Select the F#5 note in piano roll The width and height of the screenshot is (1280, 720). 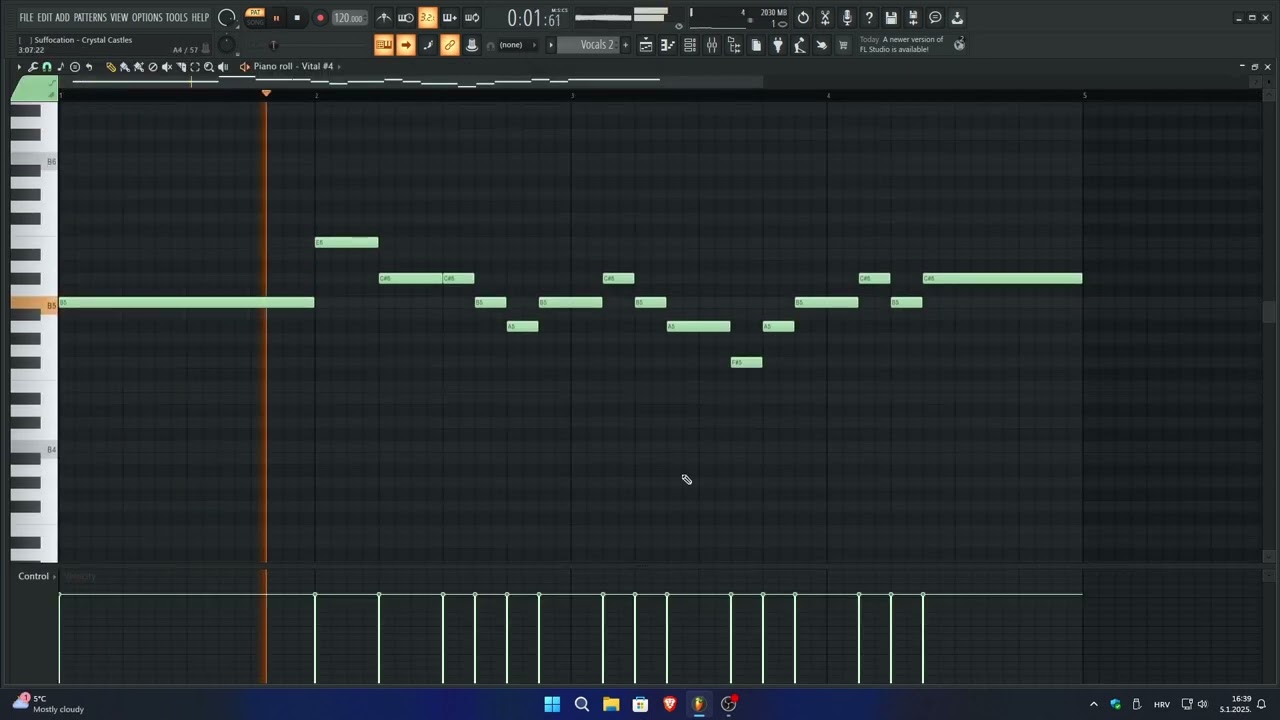pos(746,362)
